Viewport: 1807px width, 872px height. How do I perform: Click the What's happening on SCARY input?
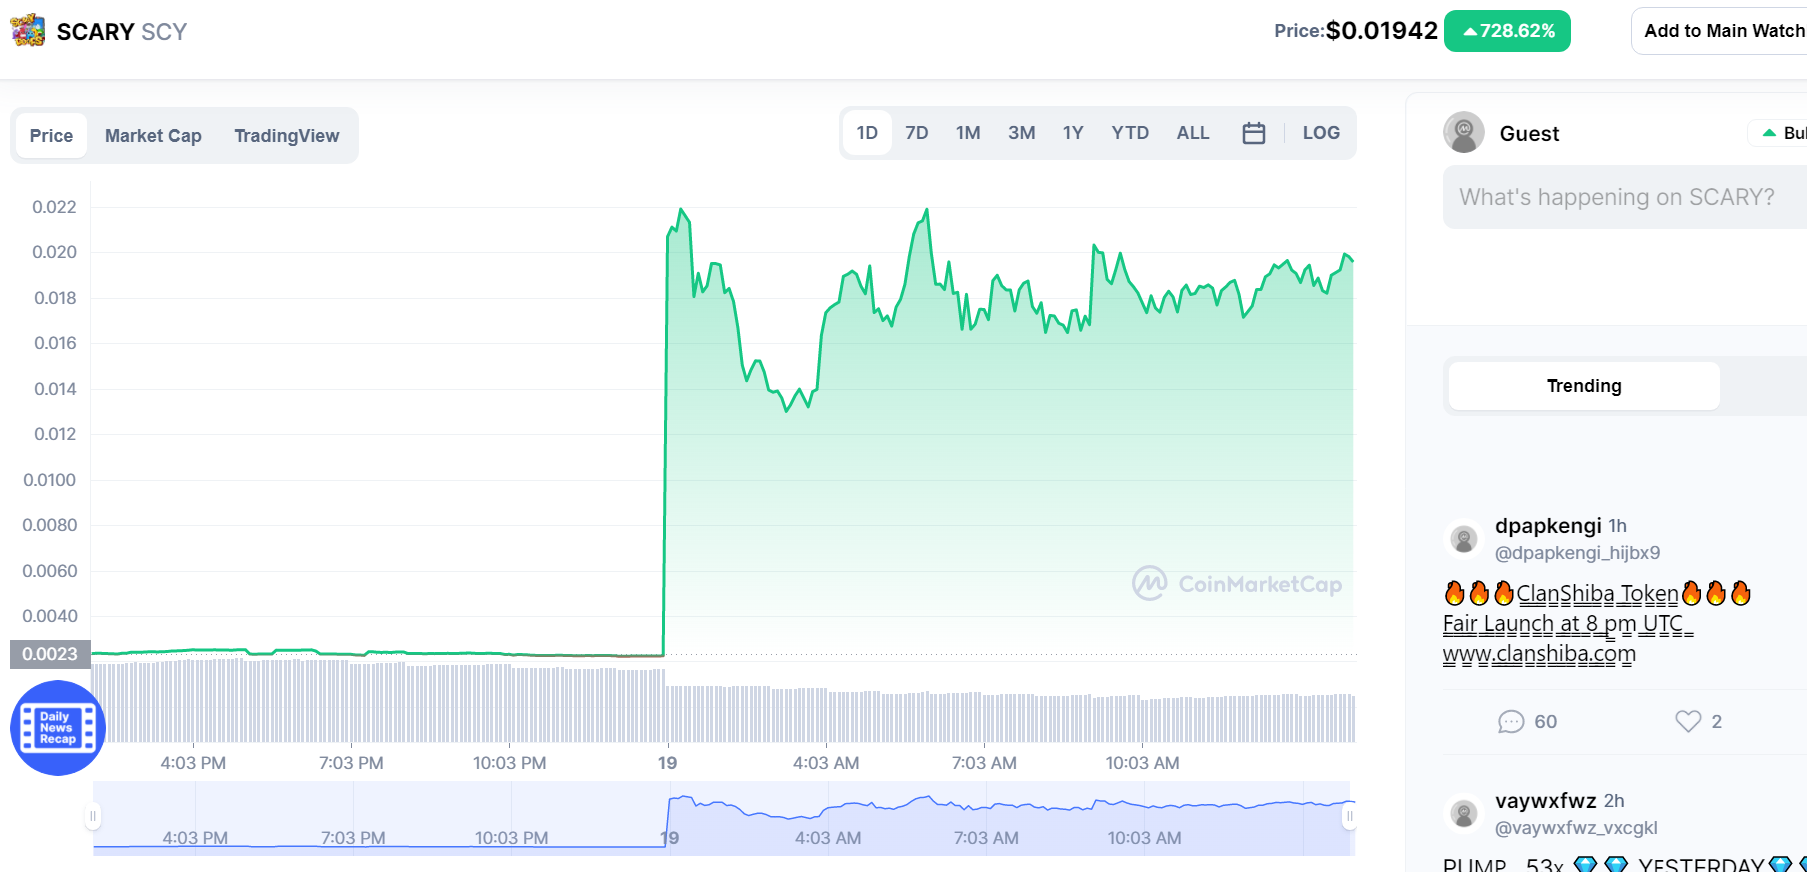[1625, 197]
